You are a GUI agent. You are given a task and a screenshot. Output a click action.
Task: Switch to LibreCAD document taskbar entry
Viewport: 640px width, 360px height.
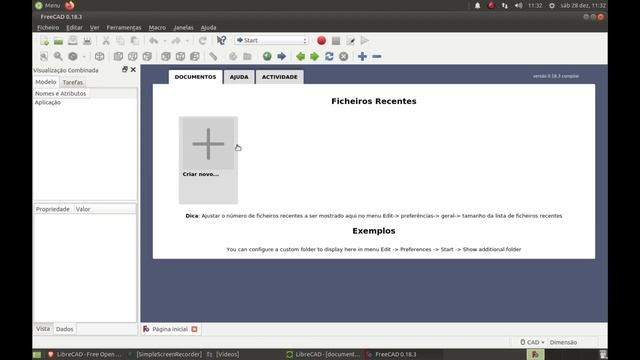tap(323, 354)
